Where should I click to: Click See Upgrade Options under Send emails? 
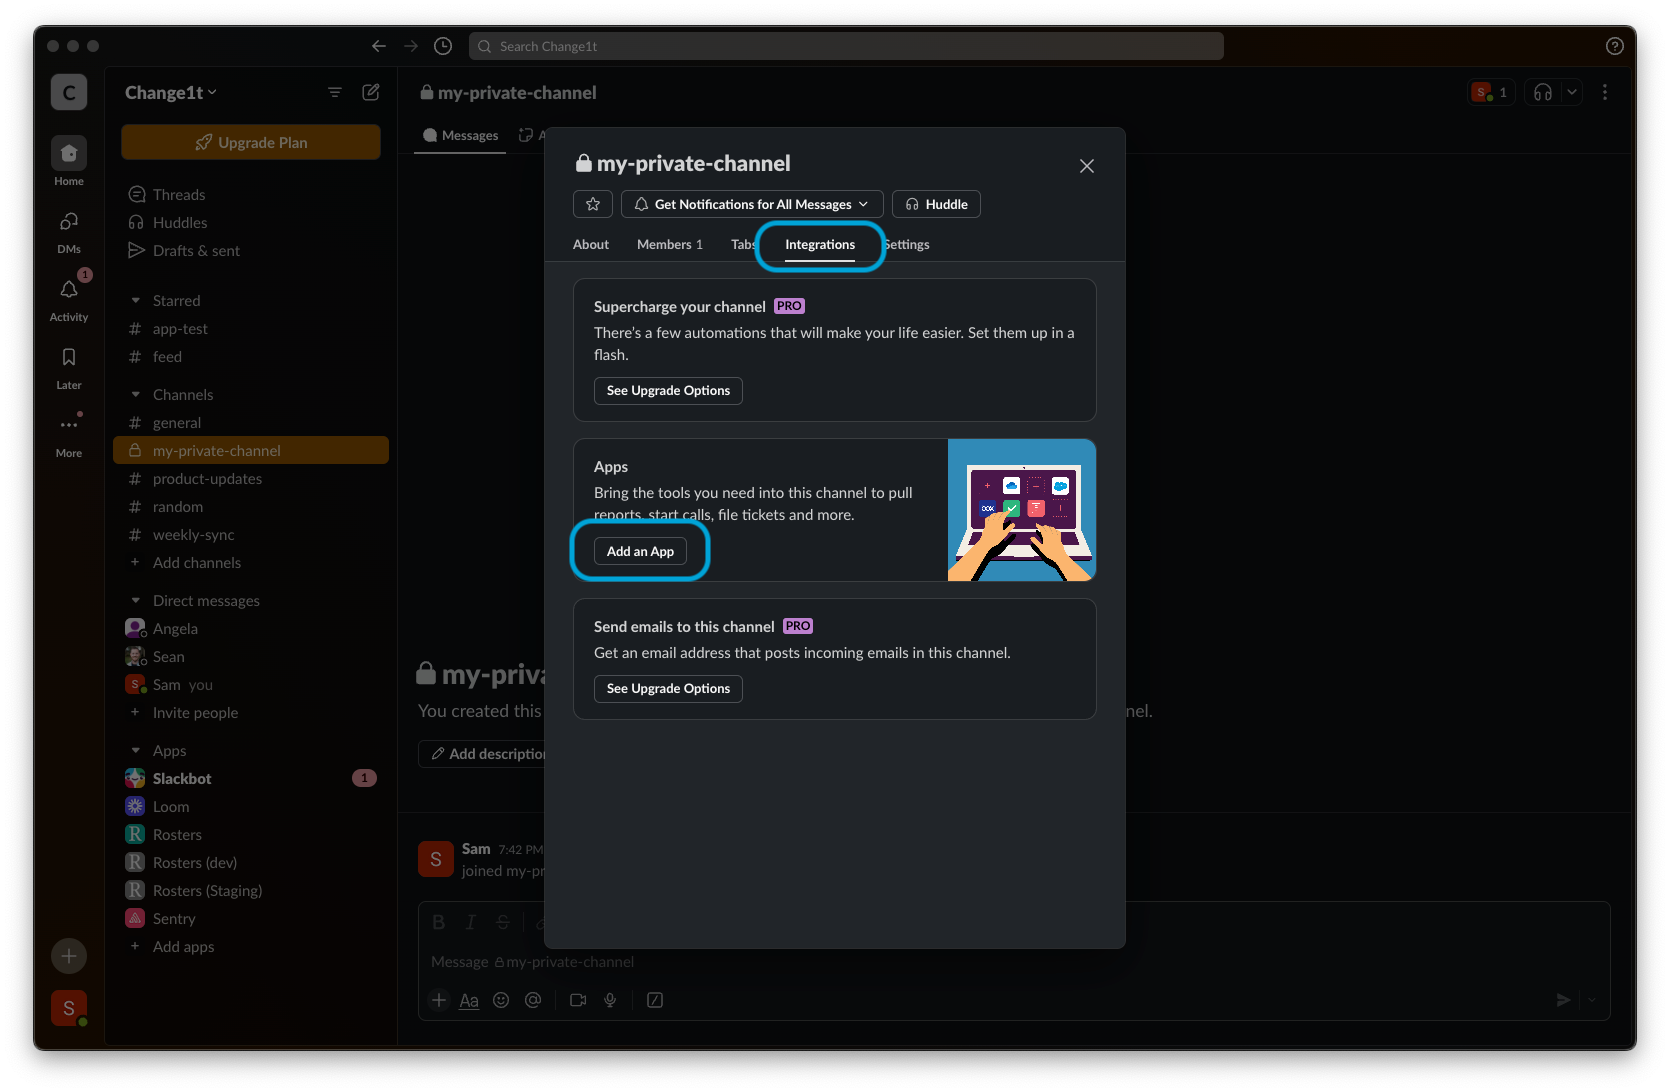pyautogui.click(x=668, y=688)
